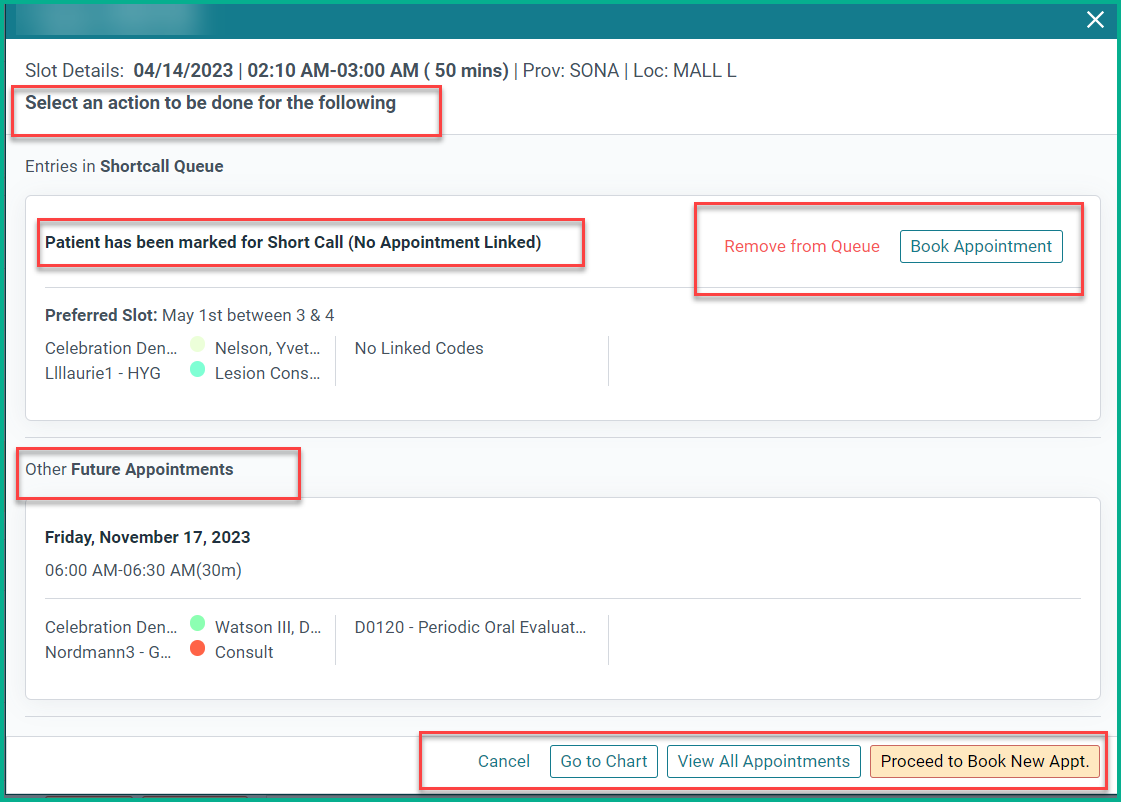Click Book Appointment for the Short Call entry

[981, 246]
